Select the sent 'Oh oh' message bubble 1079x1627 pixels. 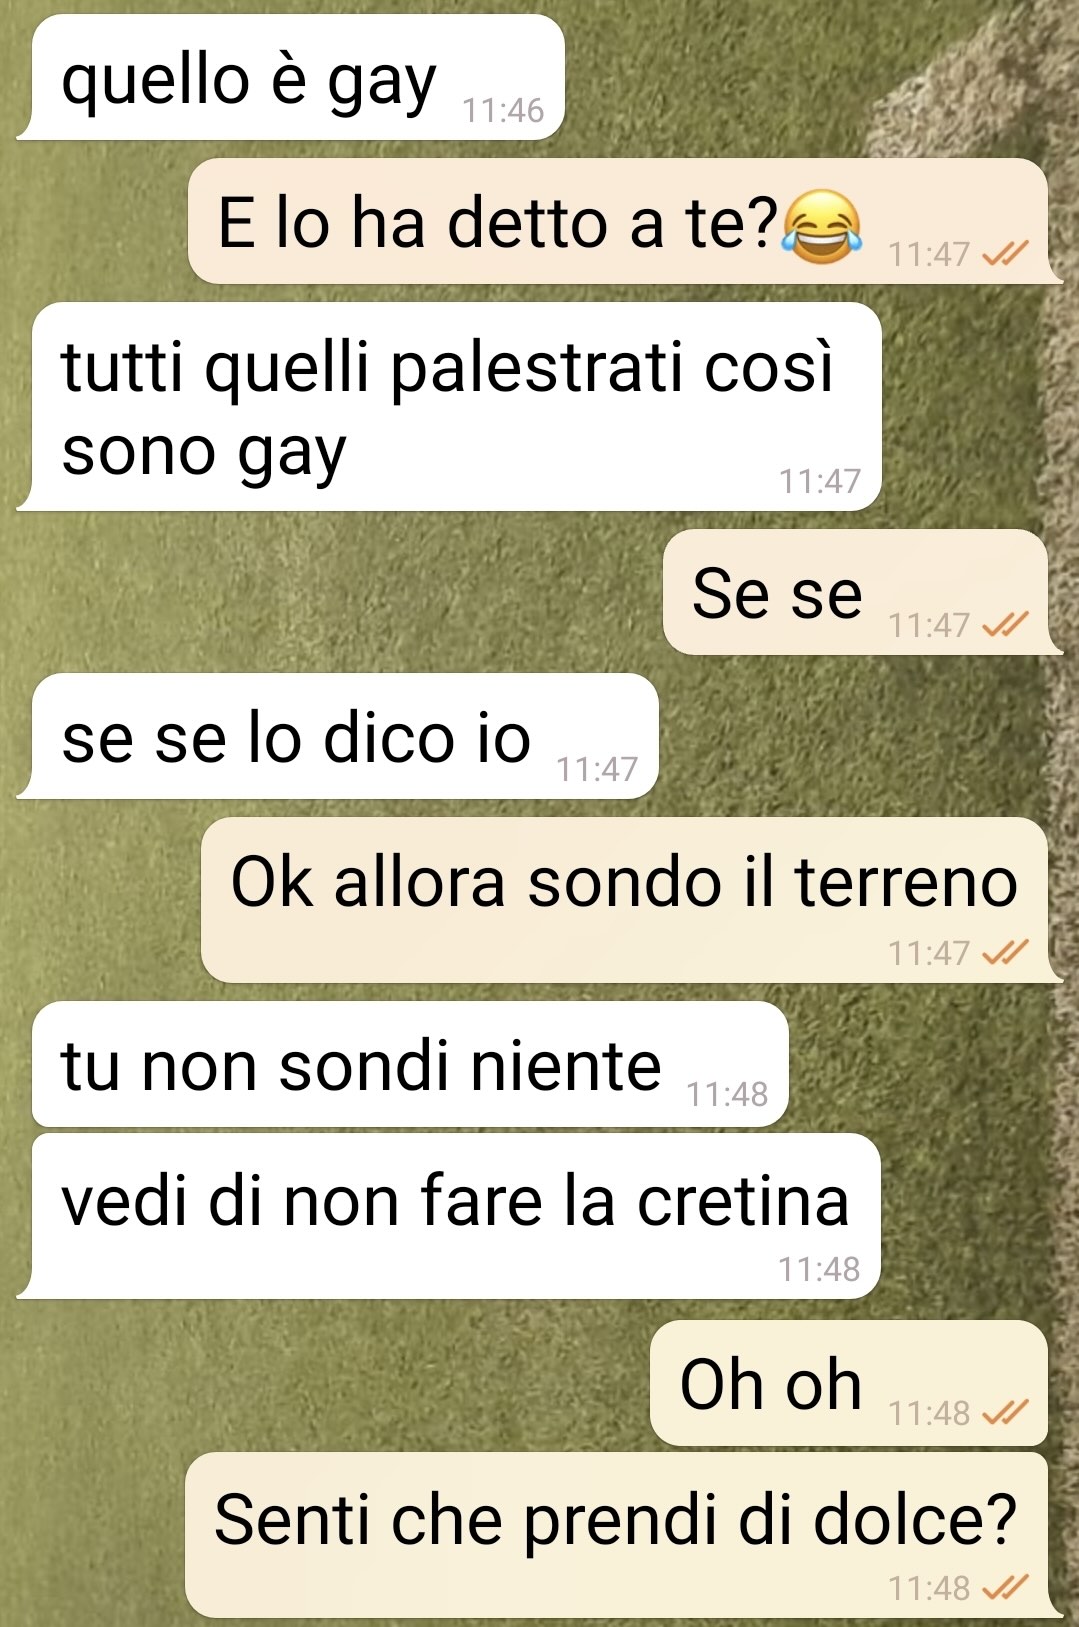[x=849, y=1383]
